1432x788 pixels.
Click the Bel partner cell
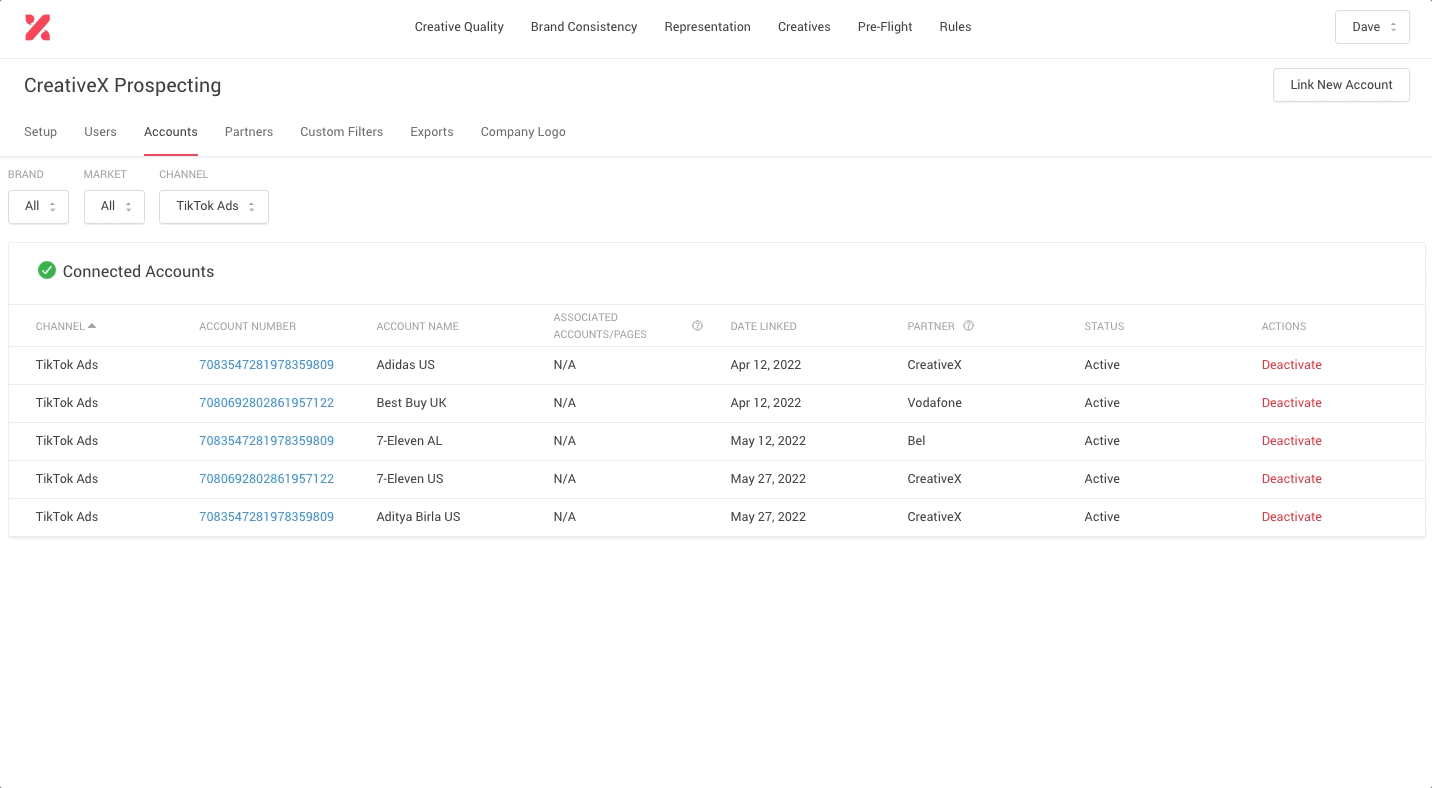click(x=917, y=441)
